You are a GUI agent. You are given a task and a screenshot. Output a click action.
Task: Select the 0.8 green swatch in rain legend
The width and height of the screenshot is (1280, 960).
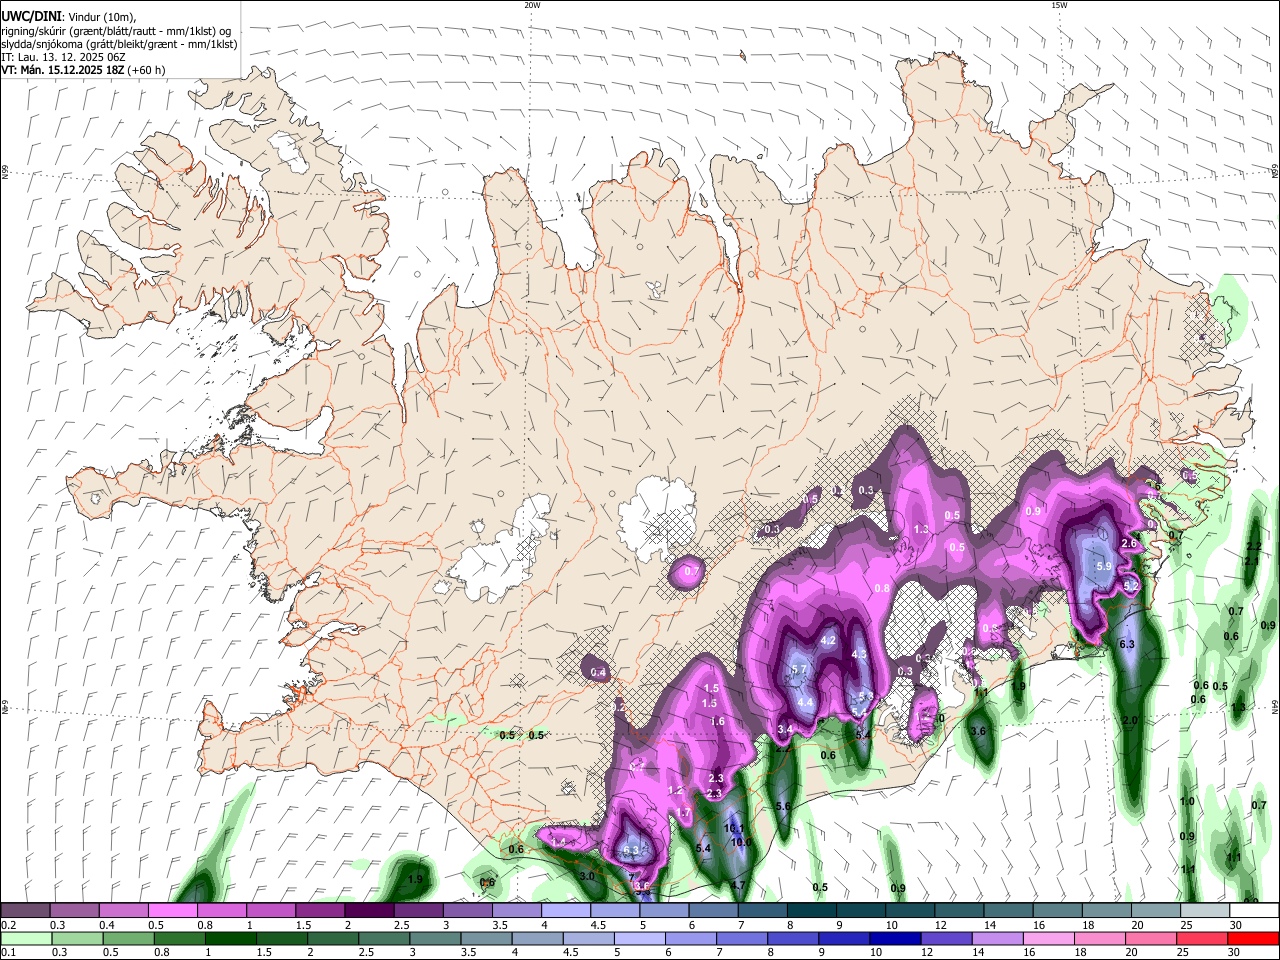[x=179, y=939]
